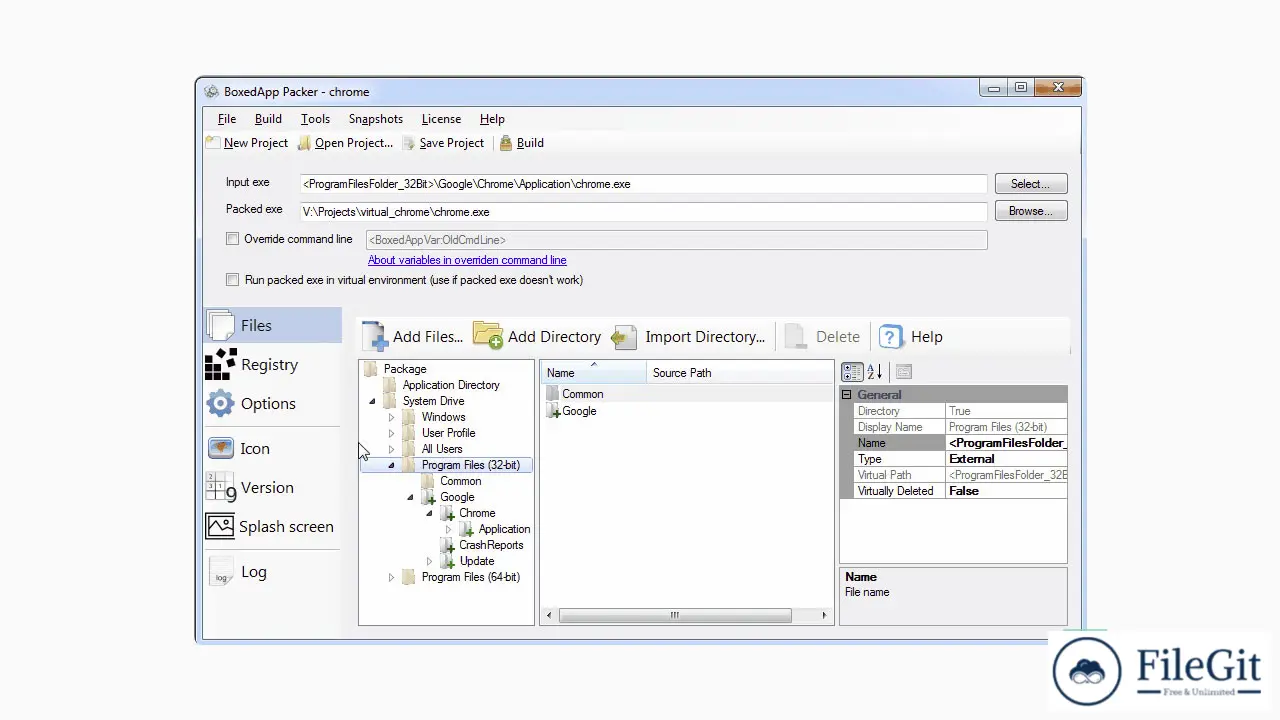
Task: Select the Virtually Deleted property row
Action: pos(961,491)
